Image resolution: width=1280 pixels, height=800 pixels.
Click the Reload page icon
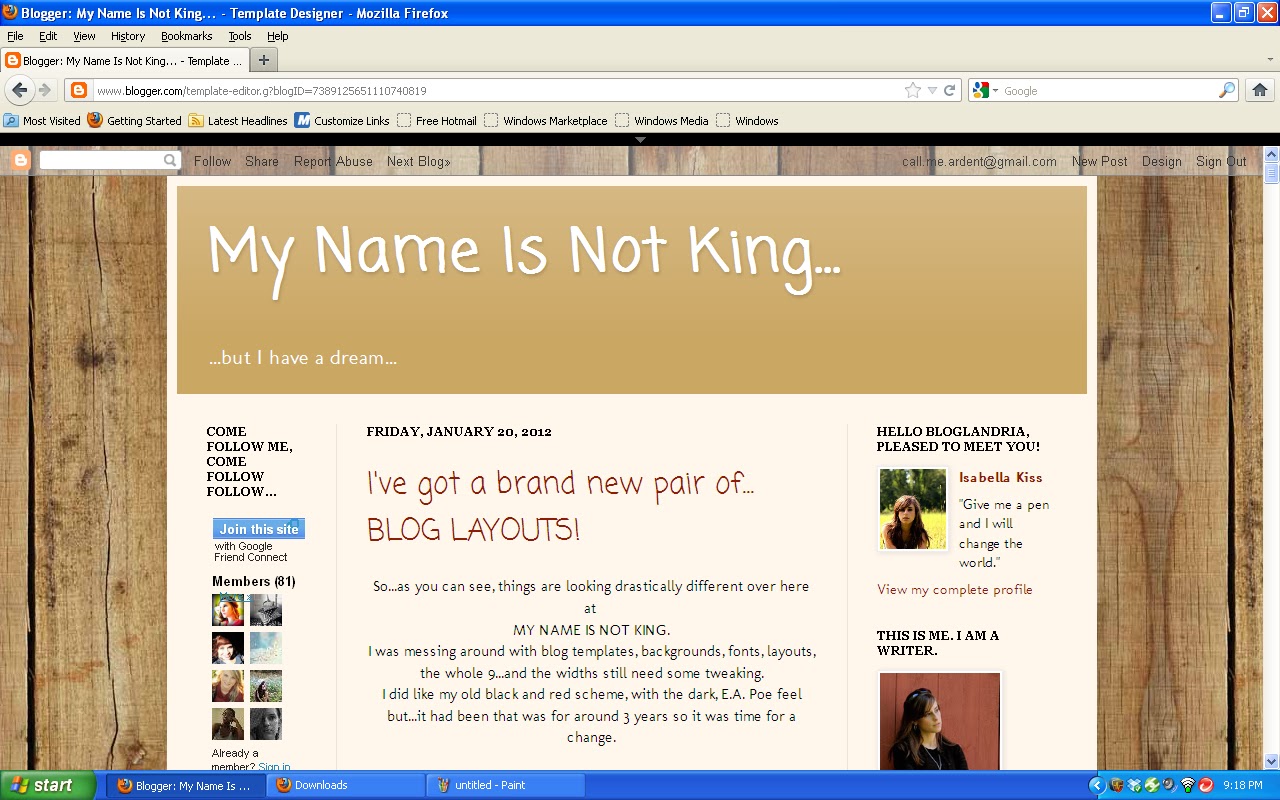pos(950,90)
